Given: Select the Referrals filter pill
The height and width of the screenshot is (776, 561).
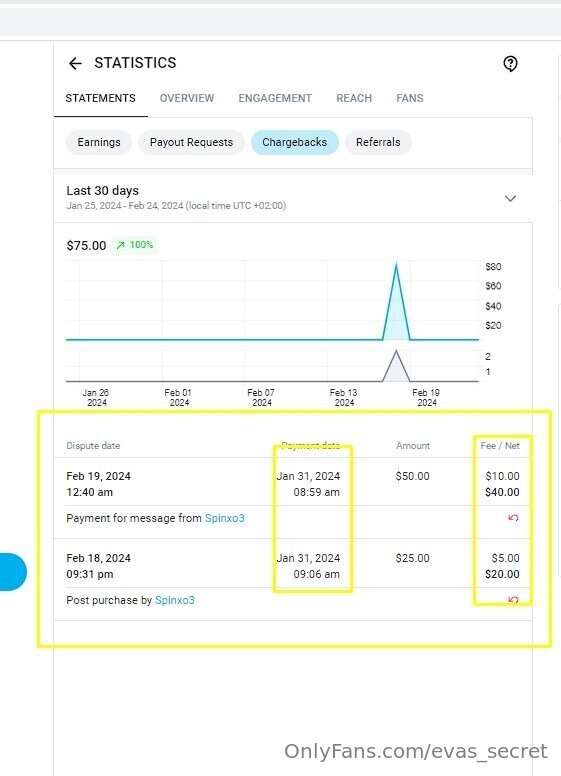Looking at the screenshot, I should click(x=378, y=143).
